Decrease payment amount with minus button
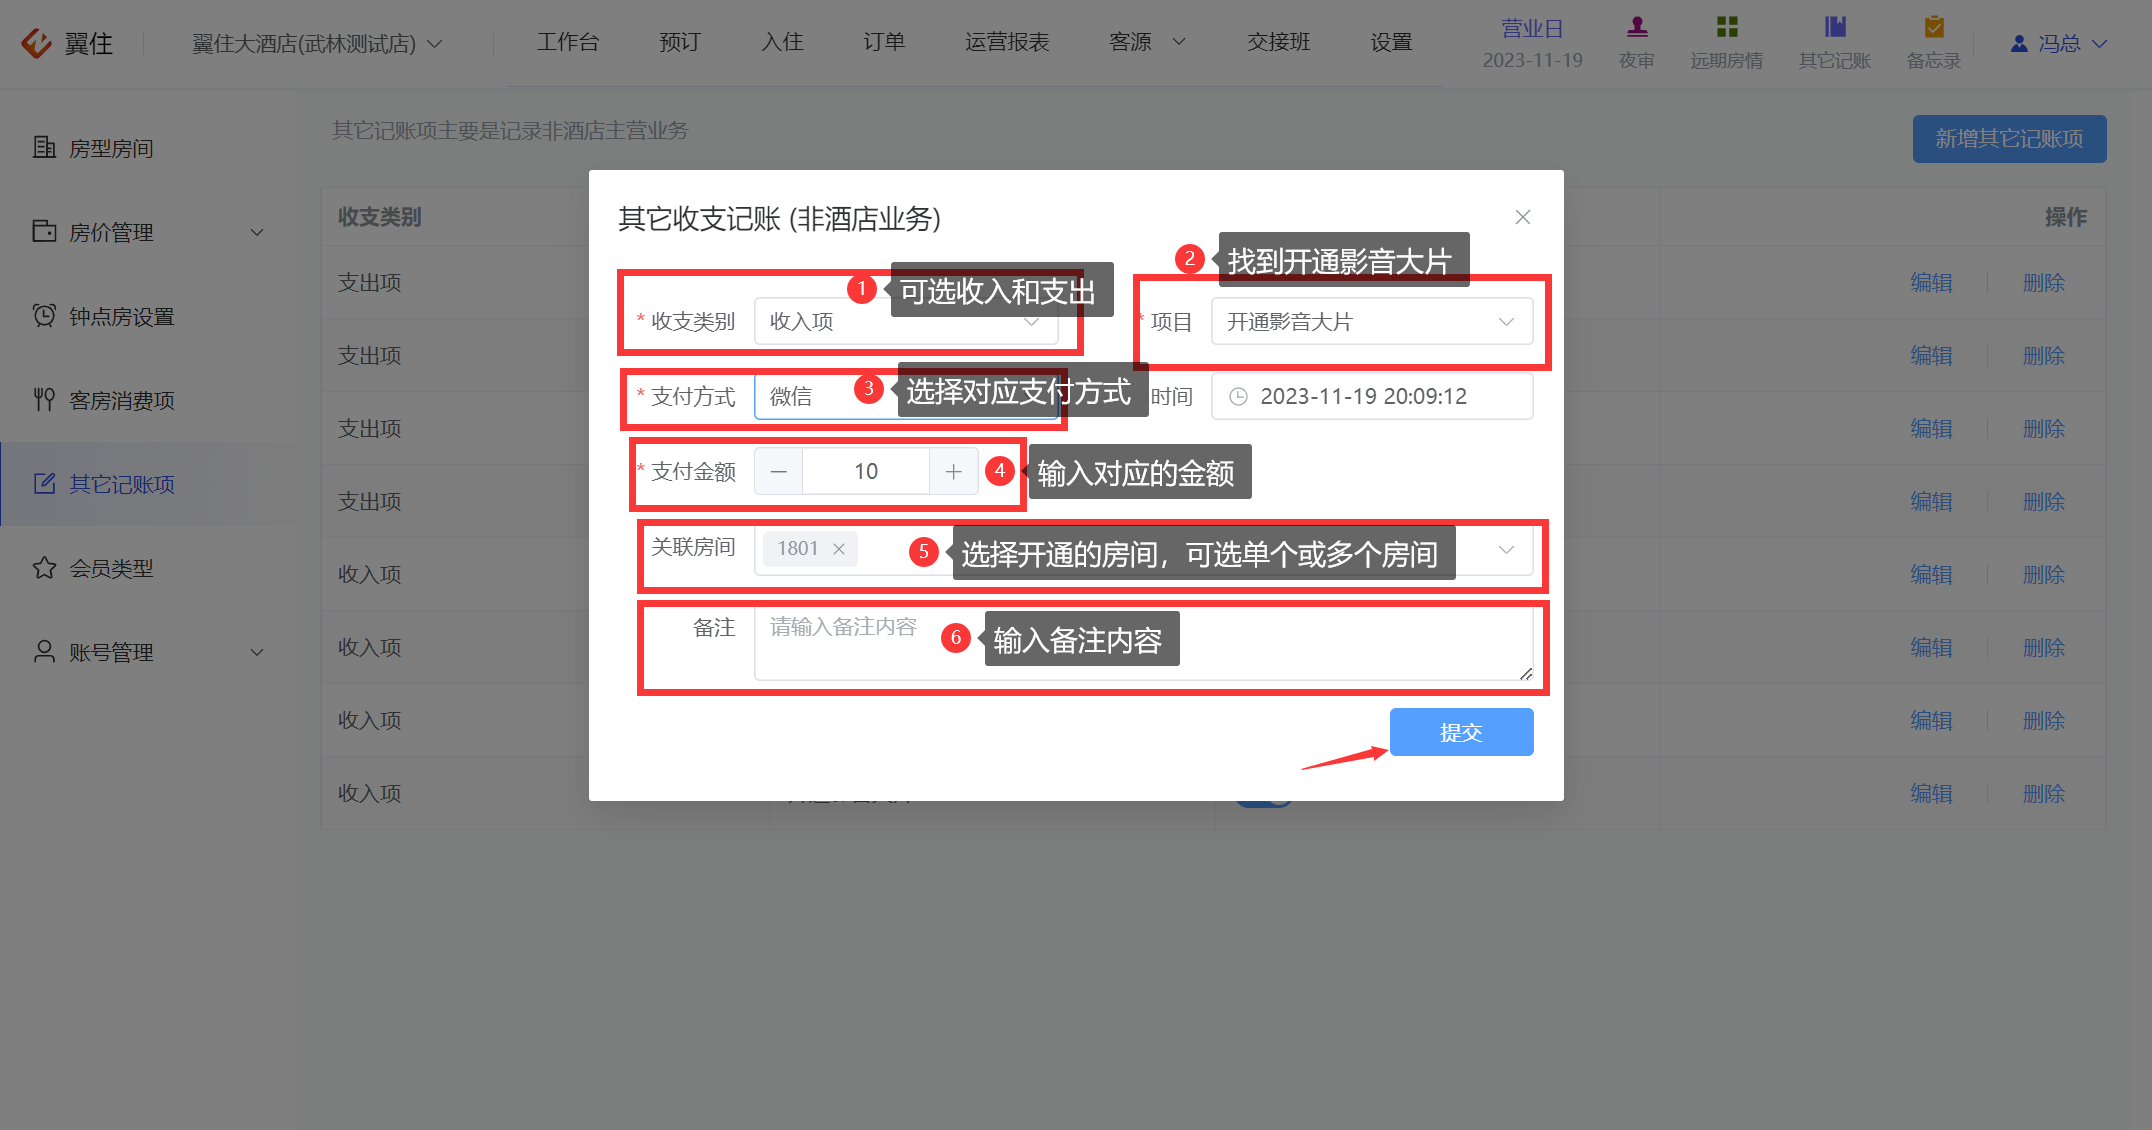 pyautogui.click(x=779, y=471)
